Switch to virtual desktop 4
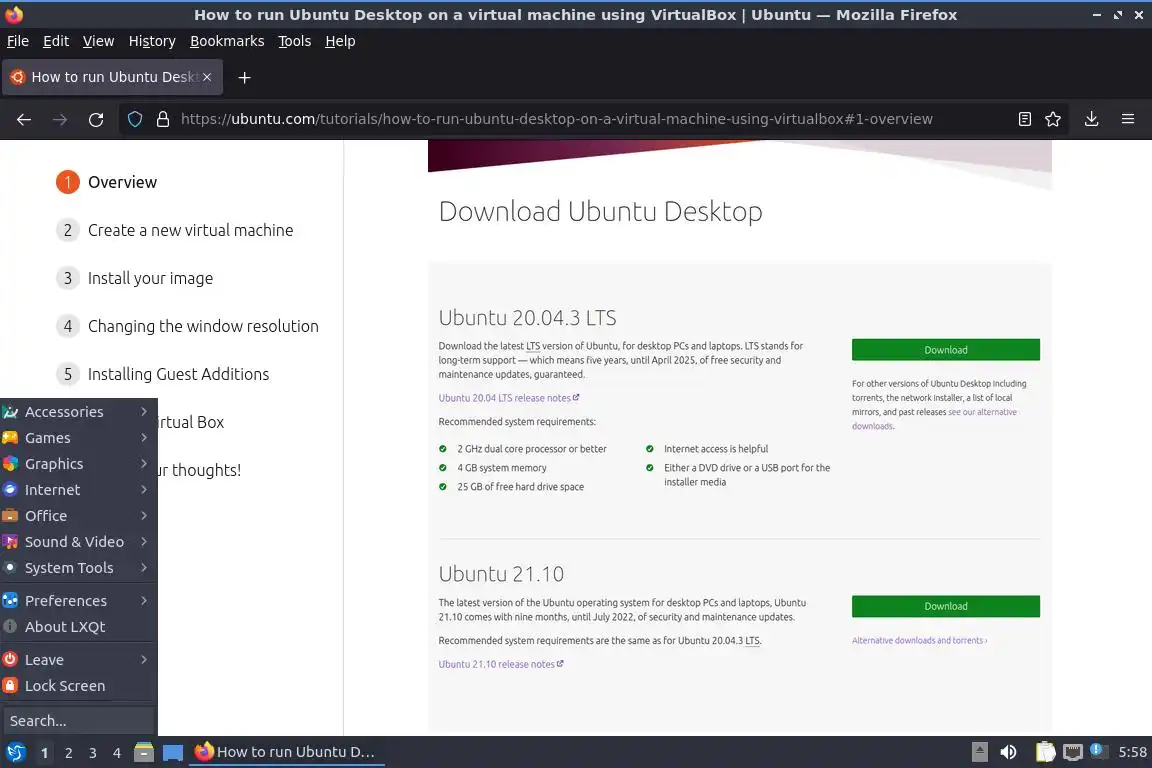 pyautogui.click(x=117, y=753)
